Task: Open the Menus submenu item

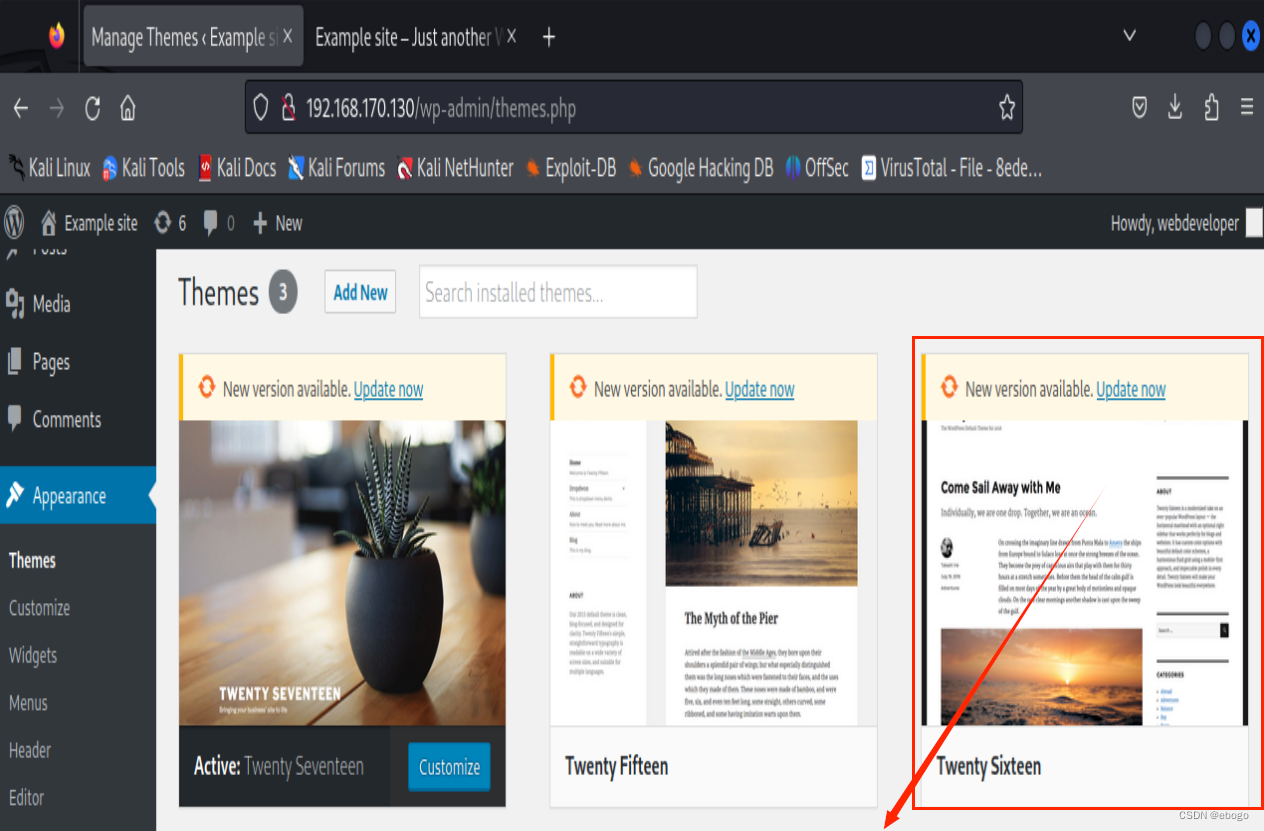Action: pyautogui.click(x=28, y=702)
